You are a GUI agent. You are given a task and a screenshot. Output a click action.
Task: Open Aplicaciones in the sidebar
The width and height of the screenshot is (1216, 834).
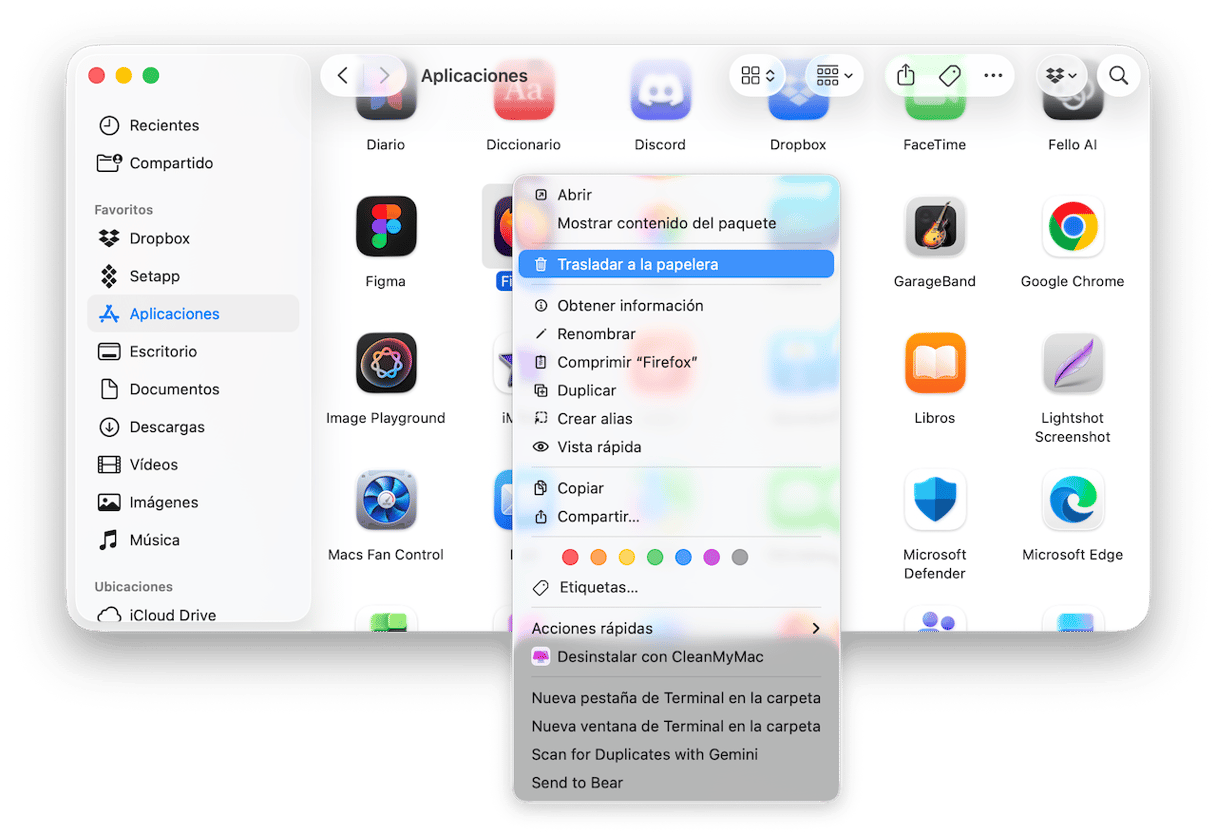pos(193,313)
